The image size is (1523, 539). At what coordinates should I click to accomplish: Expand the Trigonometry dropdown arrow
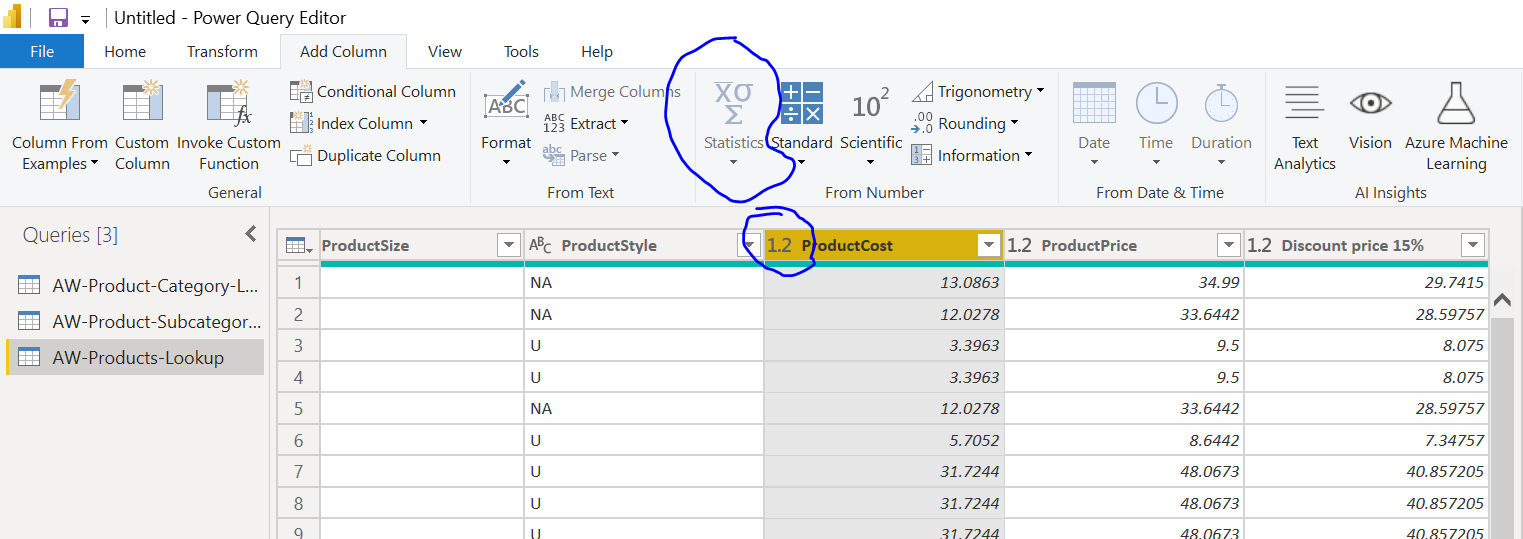pyautogui.click(x=1040, y=91)
